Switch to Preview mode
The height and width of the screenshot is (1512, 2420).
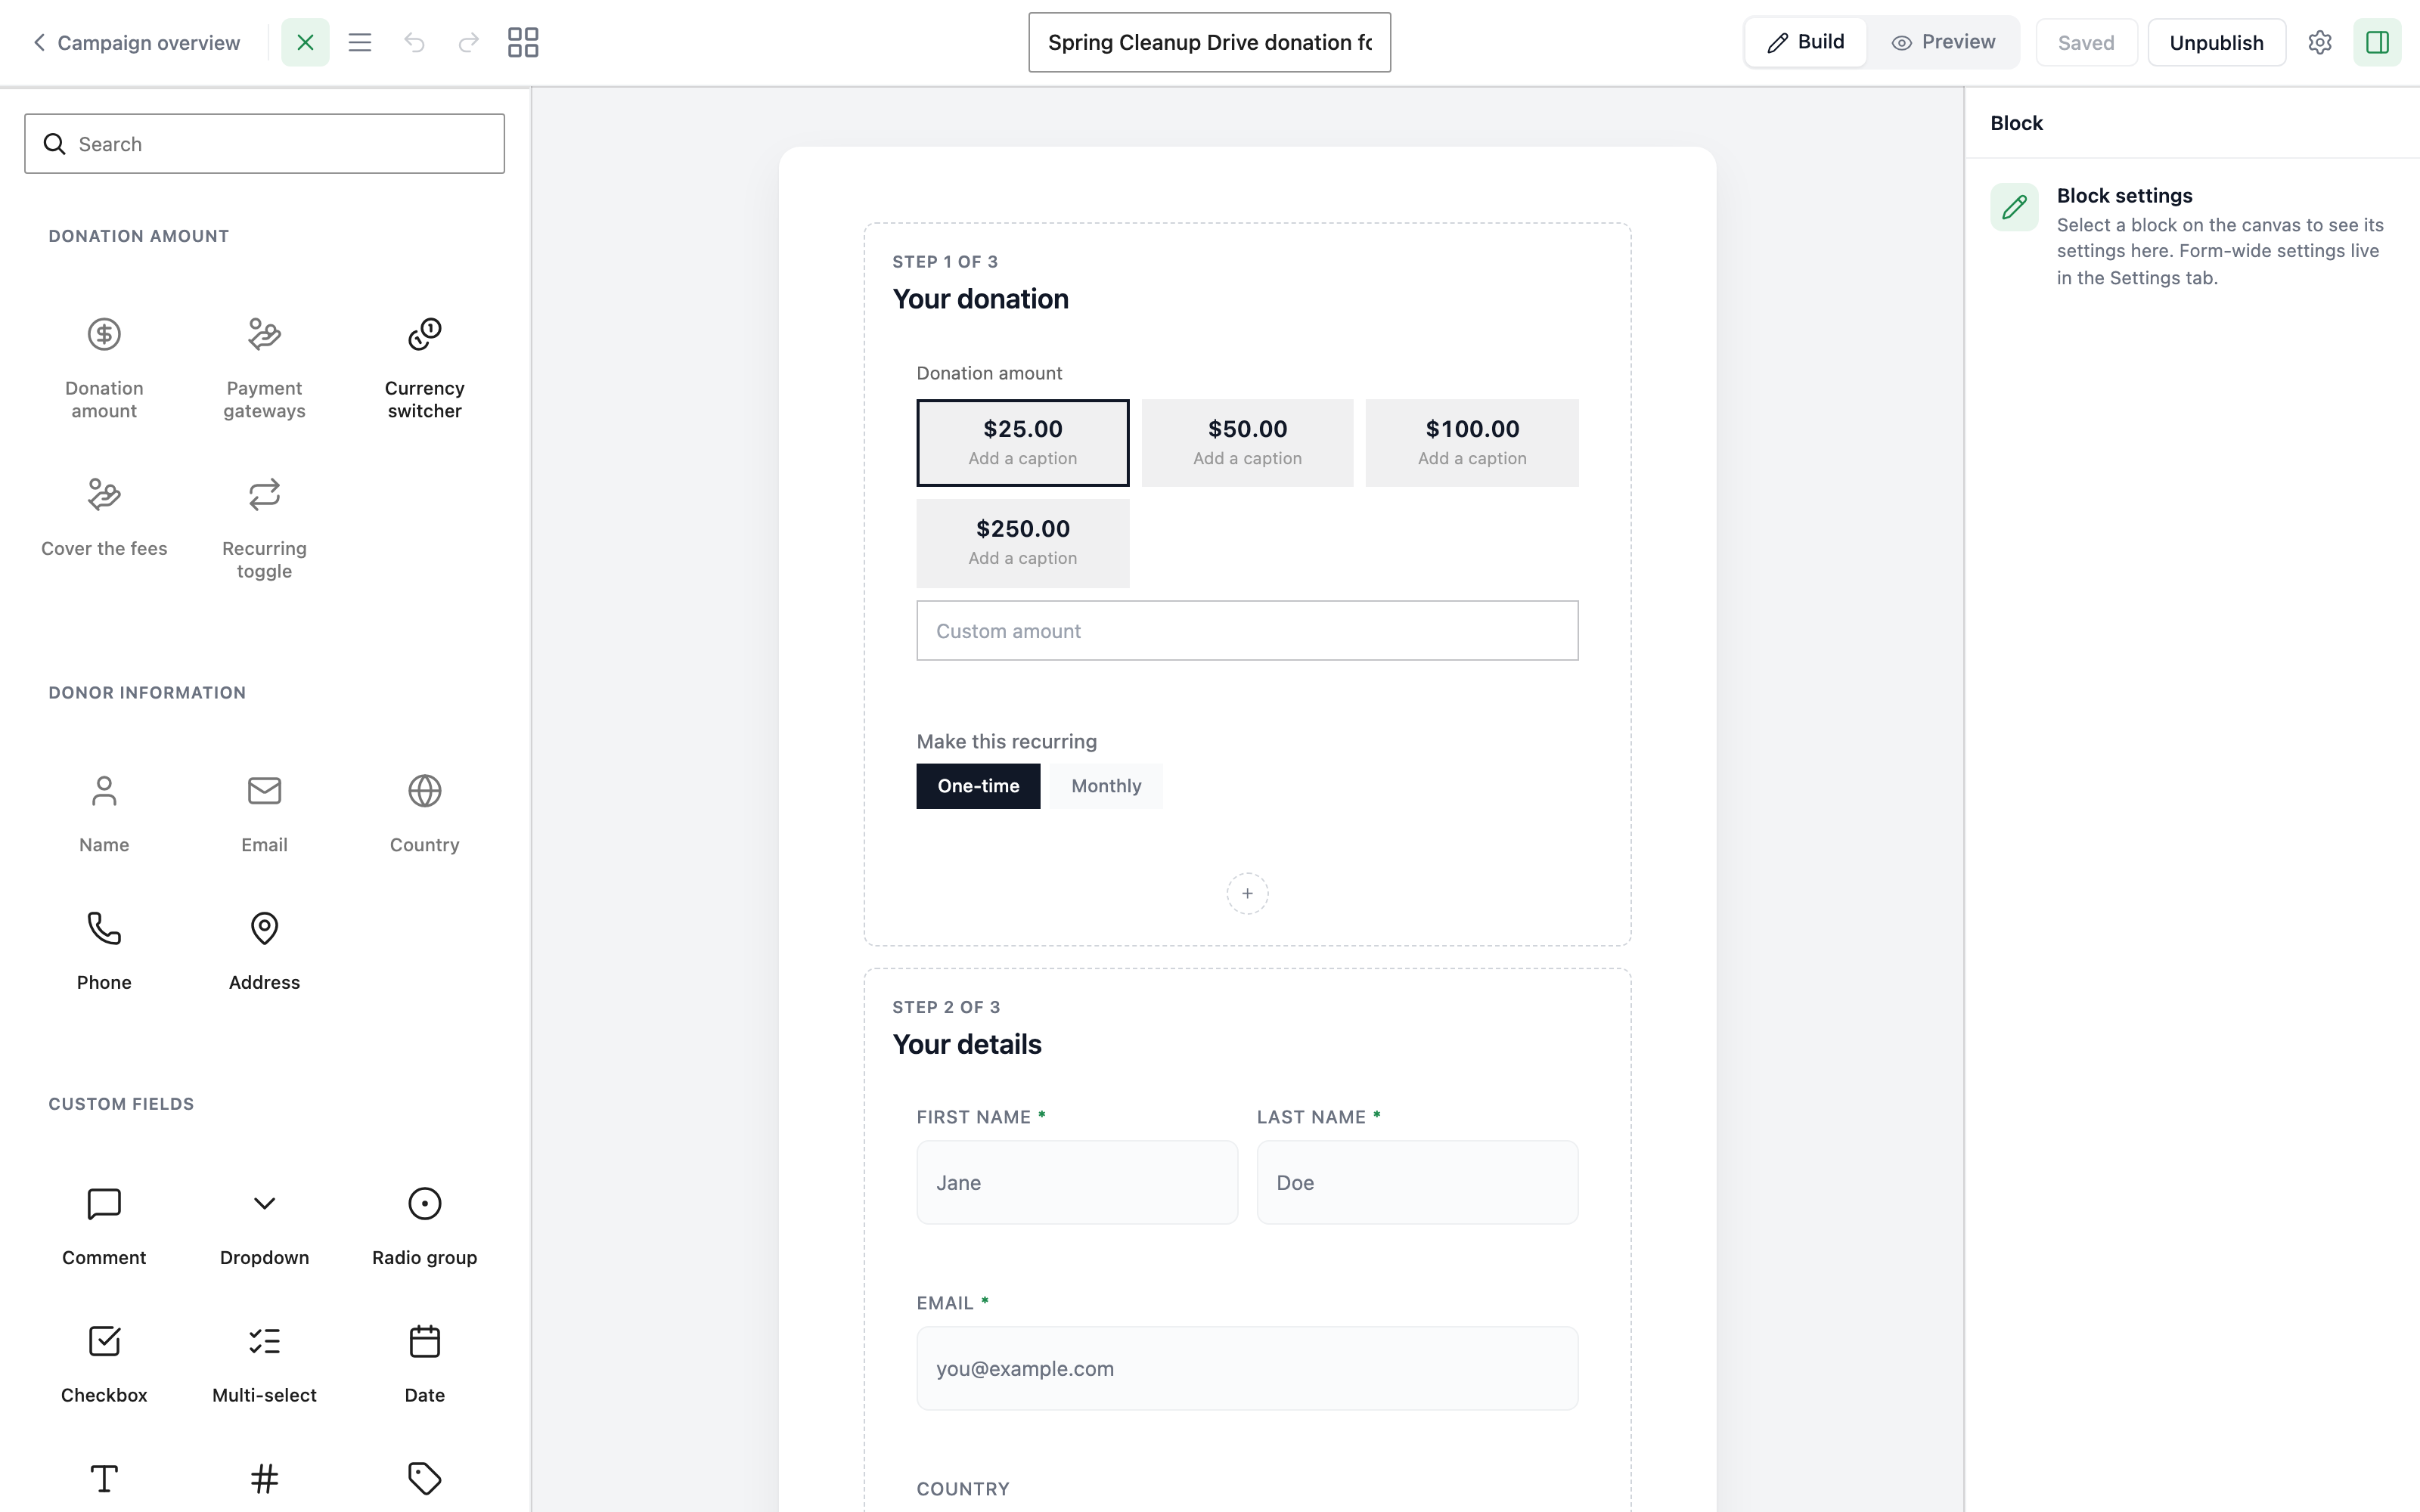pyautogui.click(x=1943, y=42)
